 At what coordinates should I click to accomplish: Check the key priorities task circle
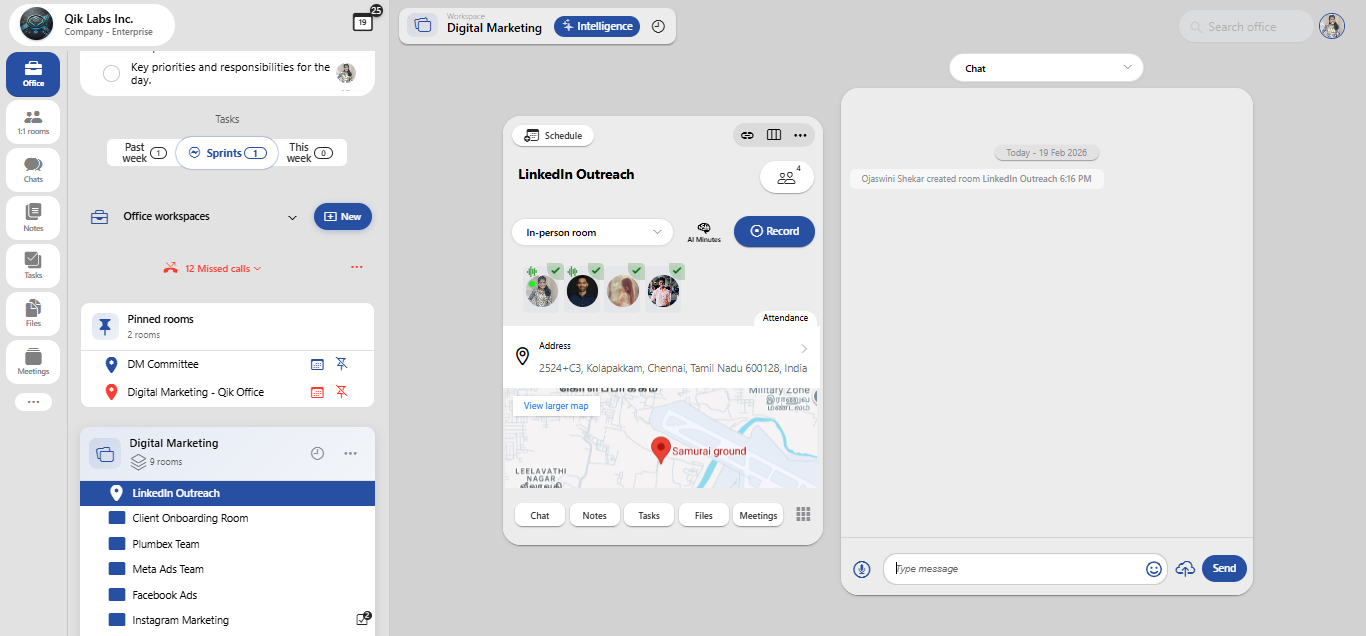[112, 73]
